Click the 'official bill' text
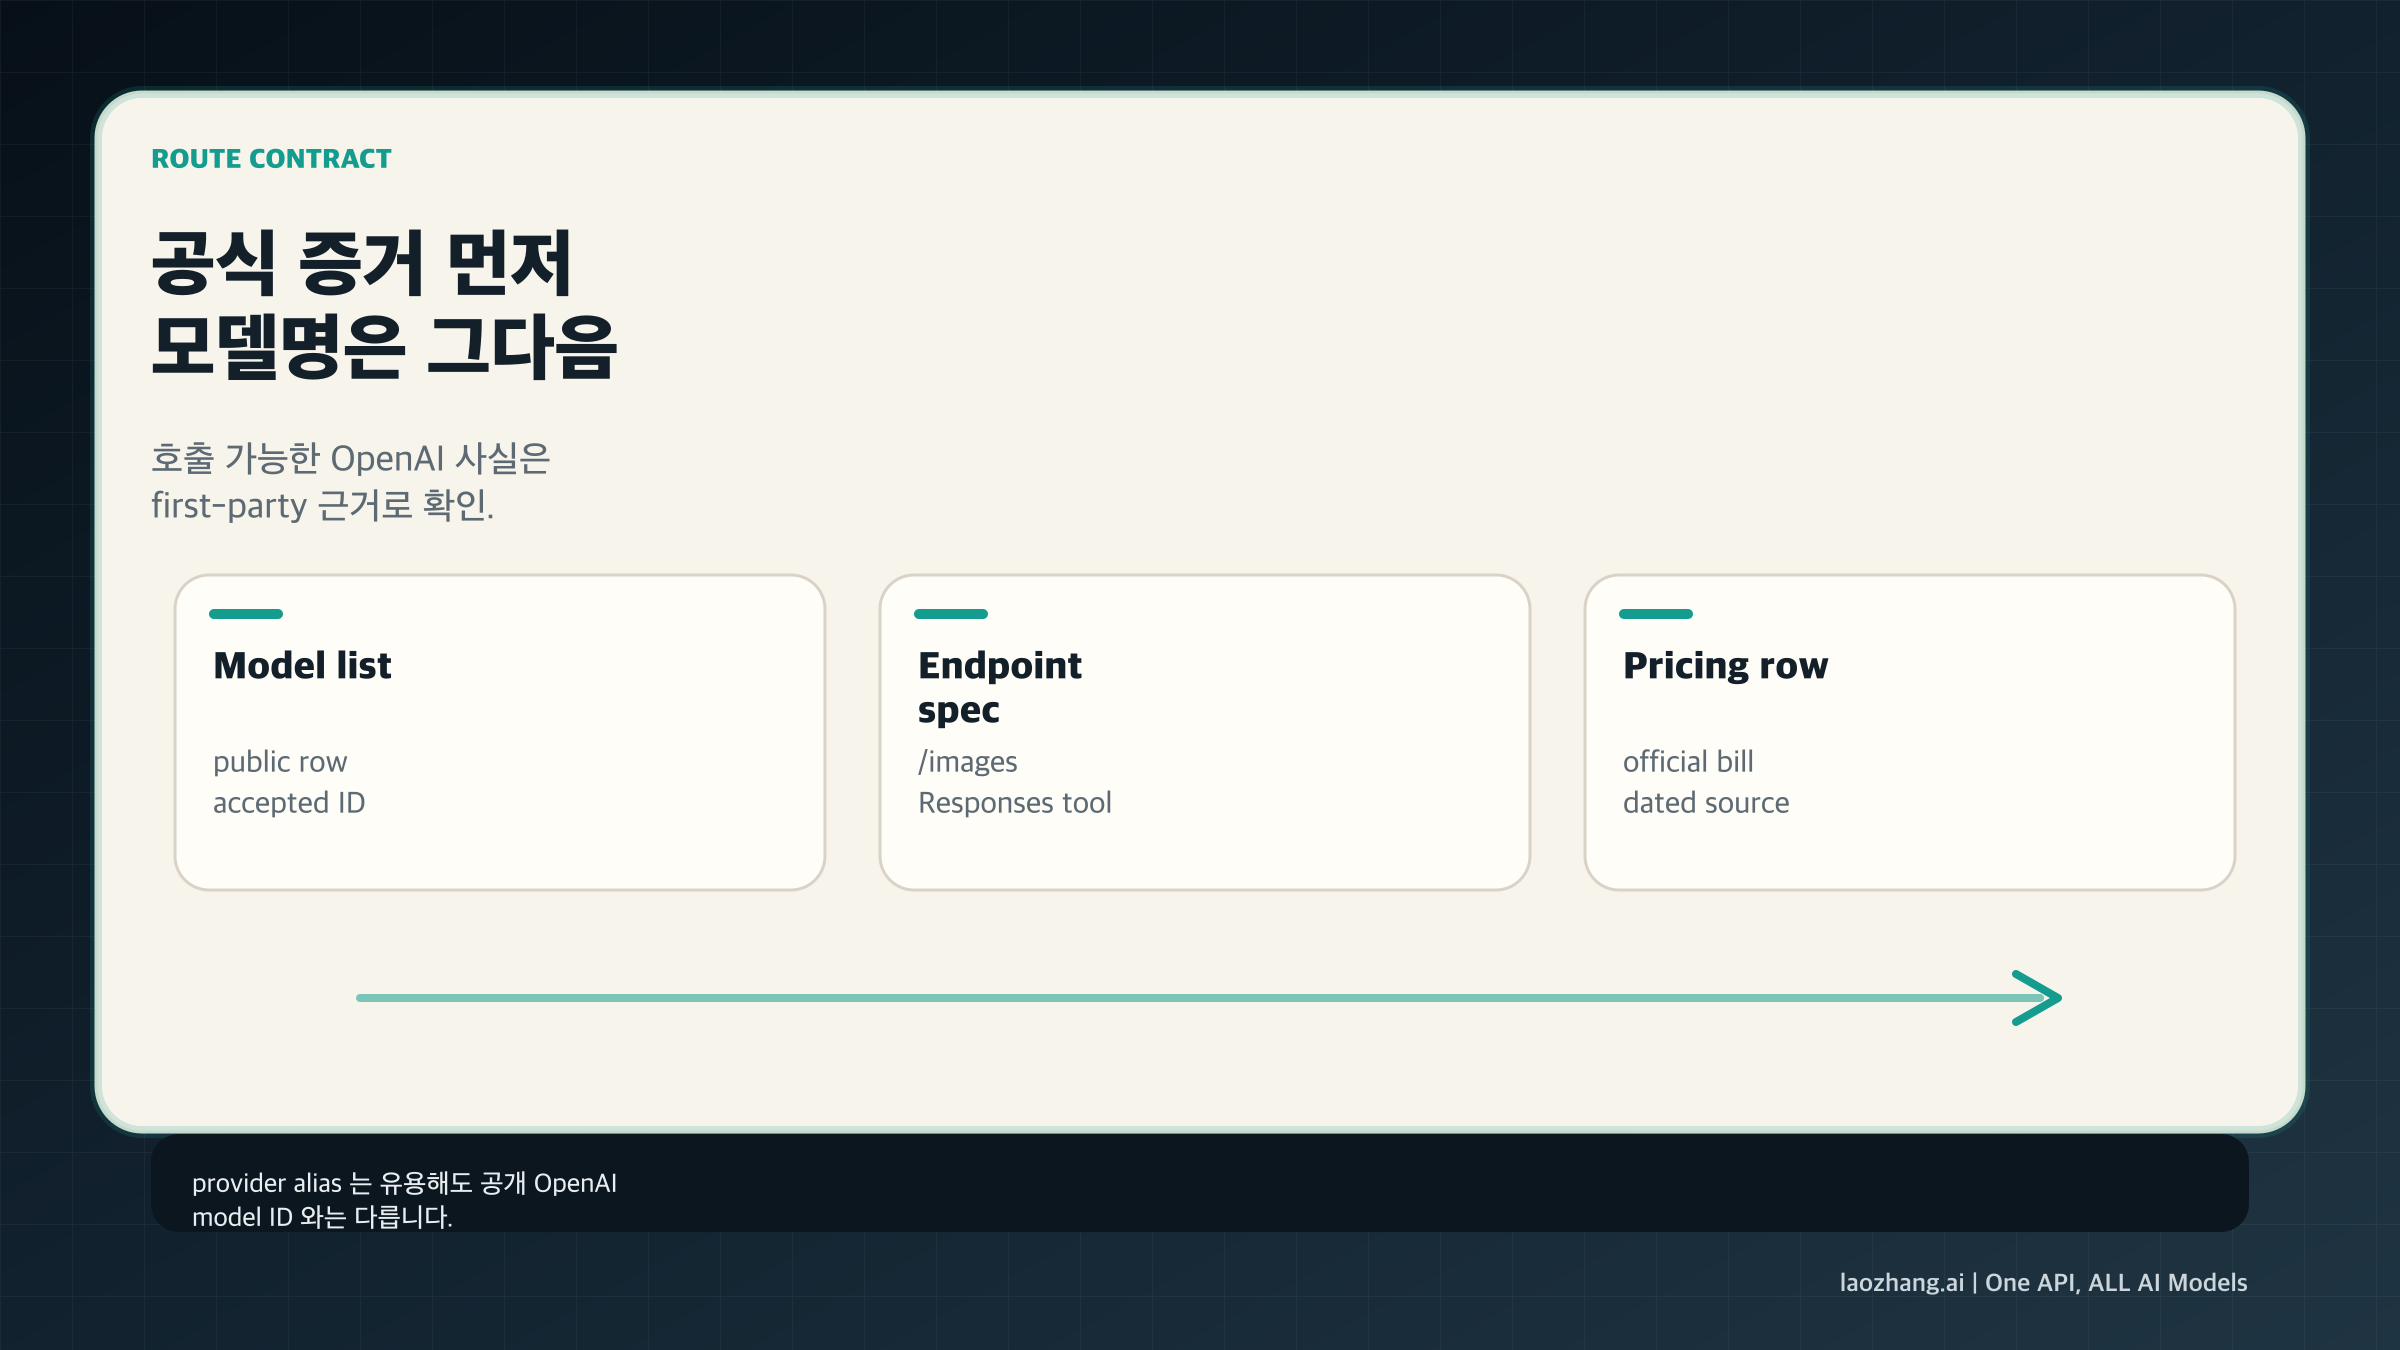 coord(1688,762)
